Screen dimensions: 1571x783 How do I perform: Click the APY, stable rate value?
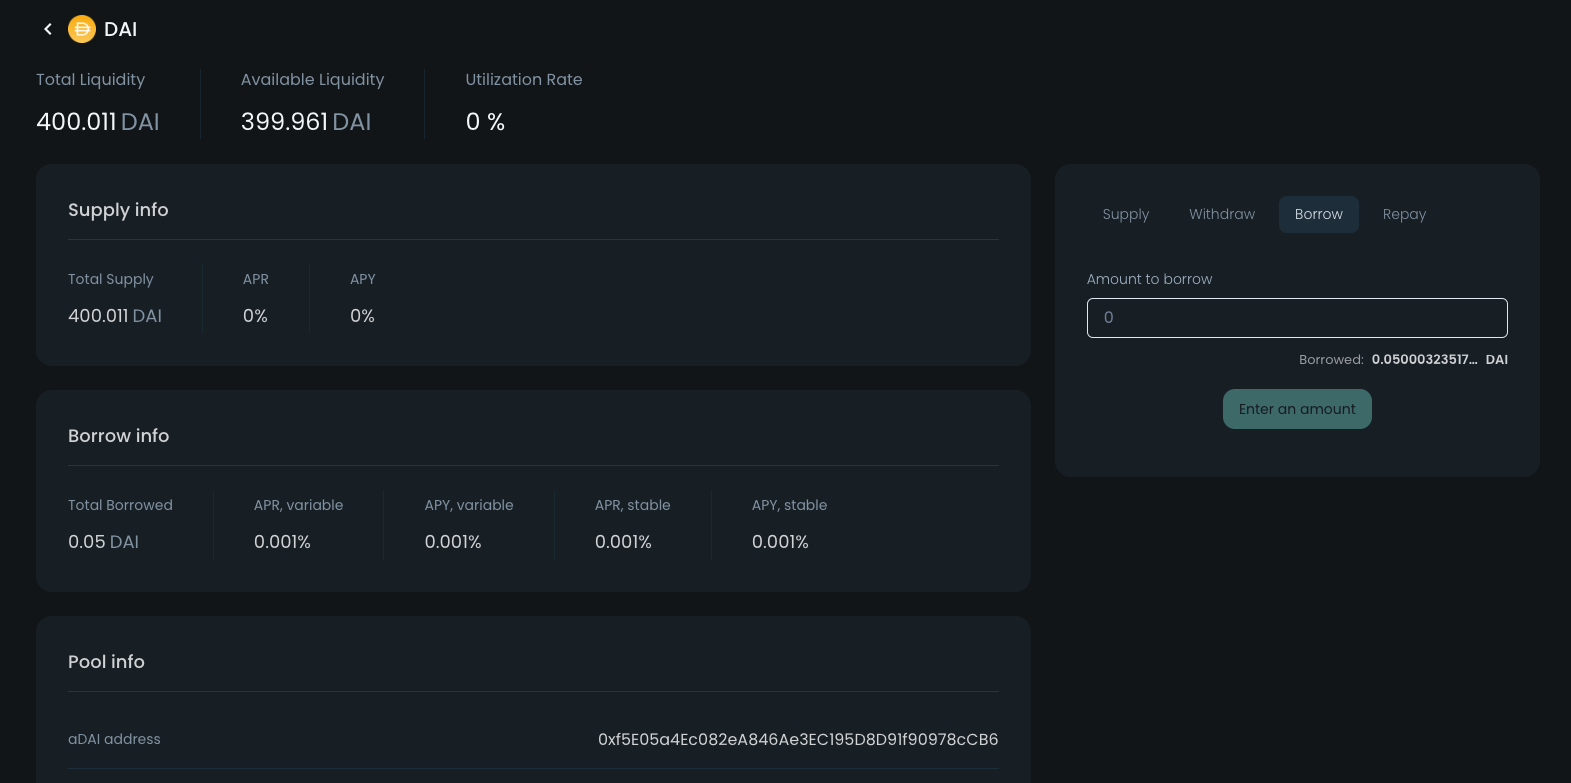780,542
